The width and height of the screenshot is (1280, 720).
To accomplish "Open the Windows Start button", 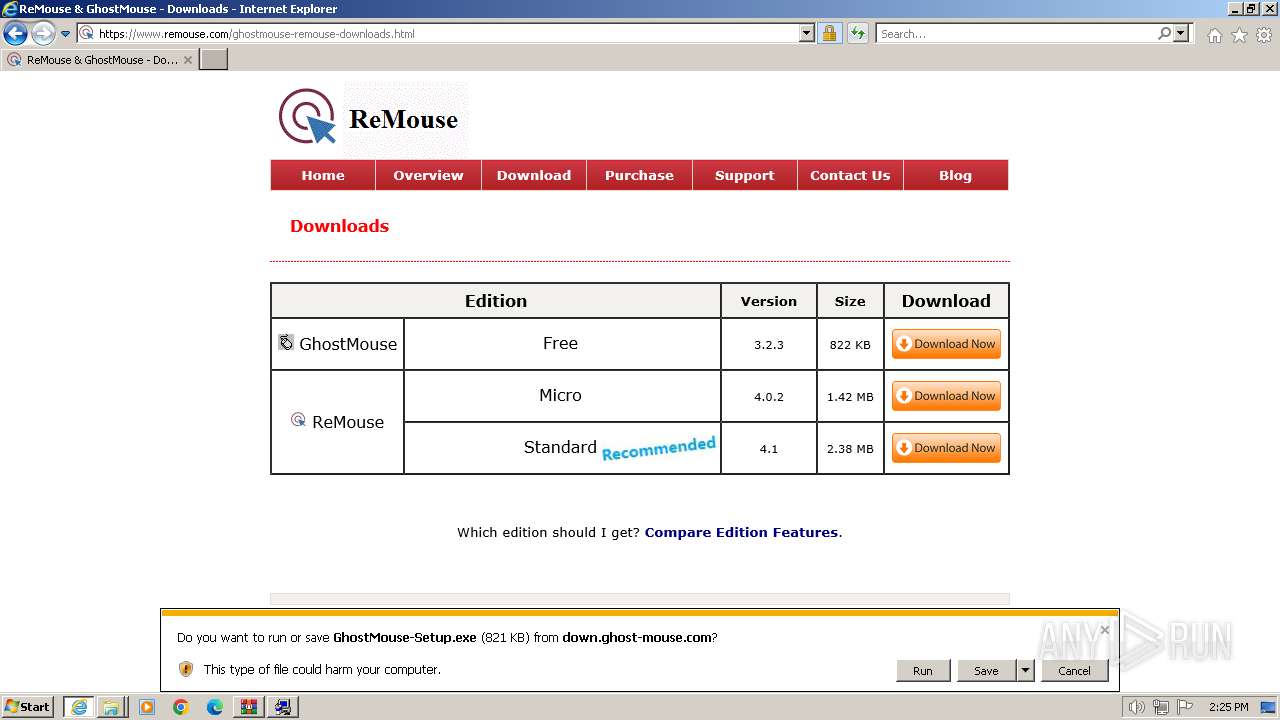I will (28, 707).
